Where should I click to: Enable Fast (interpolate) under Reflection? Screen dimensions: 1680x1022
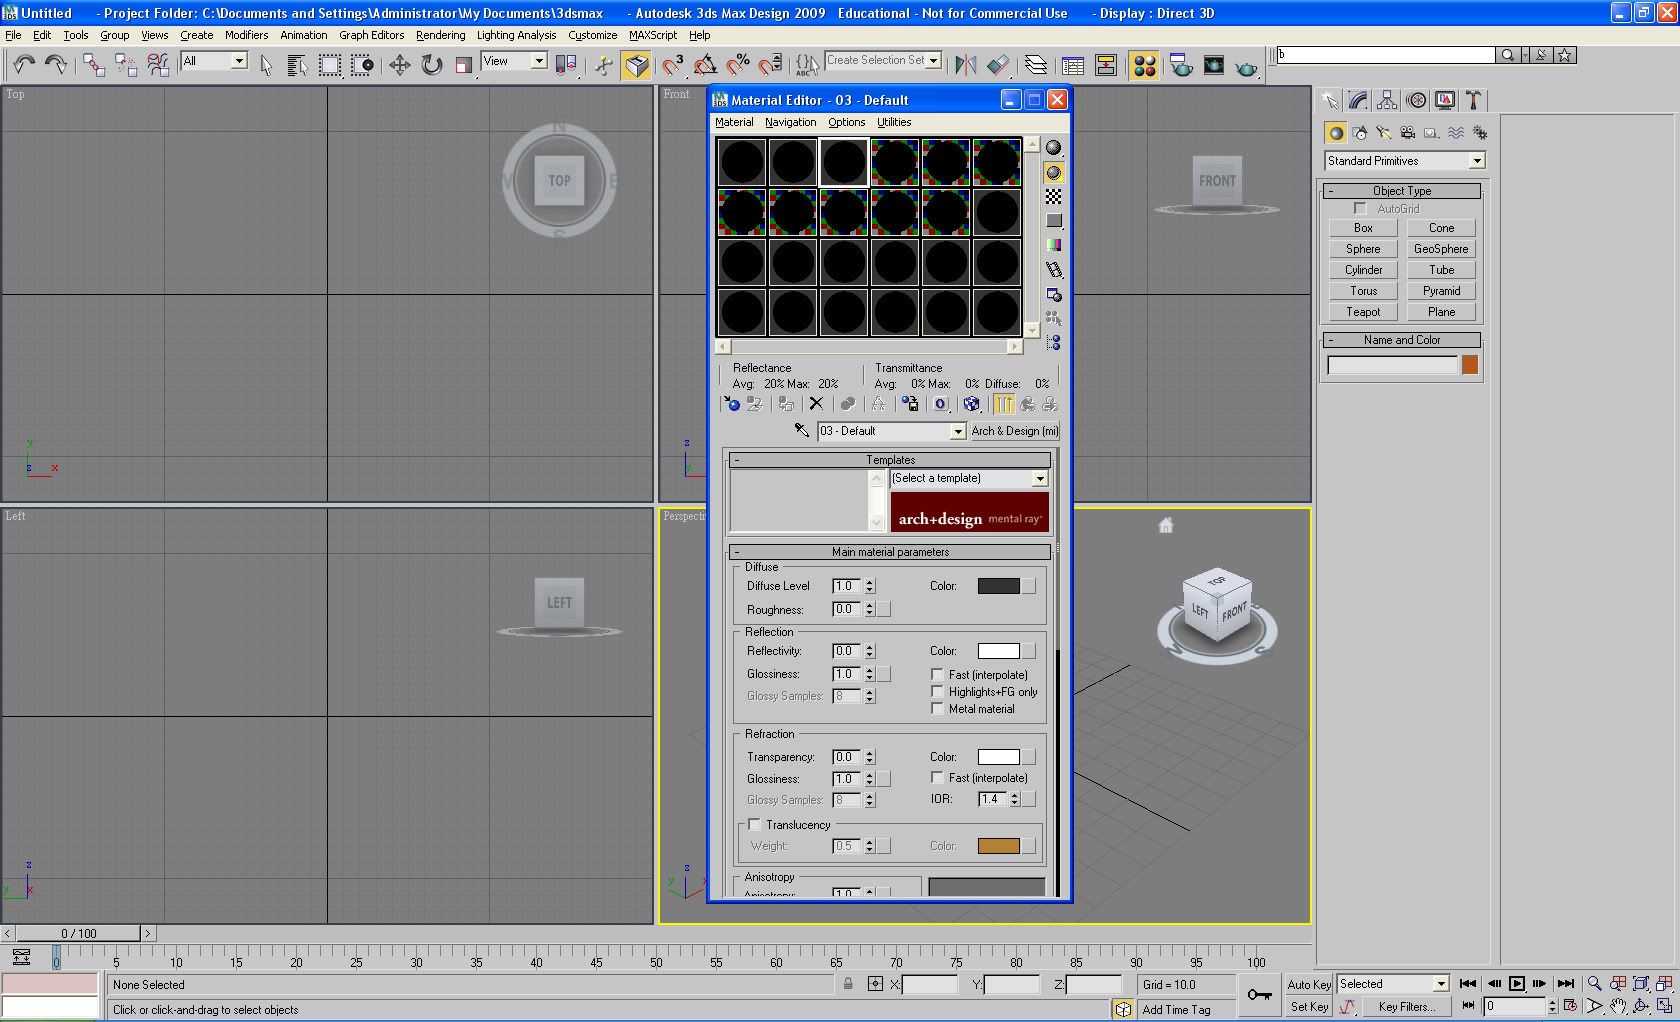(937, 675)
